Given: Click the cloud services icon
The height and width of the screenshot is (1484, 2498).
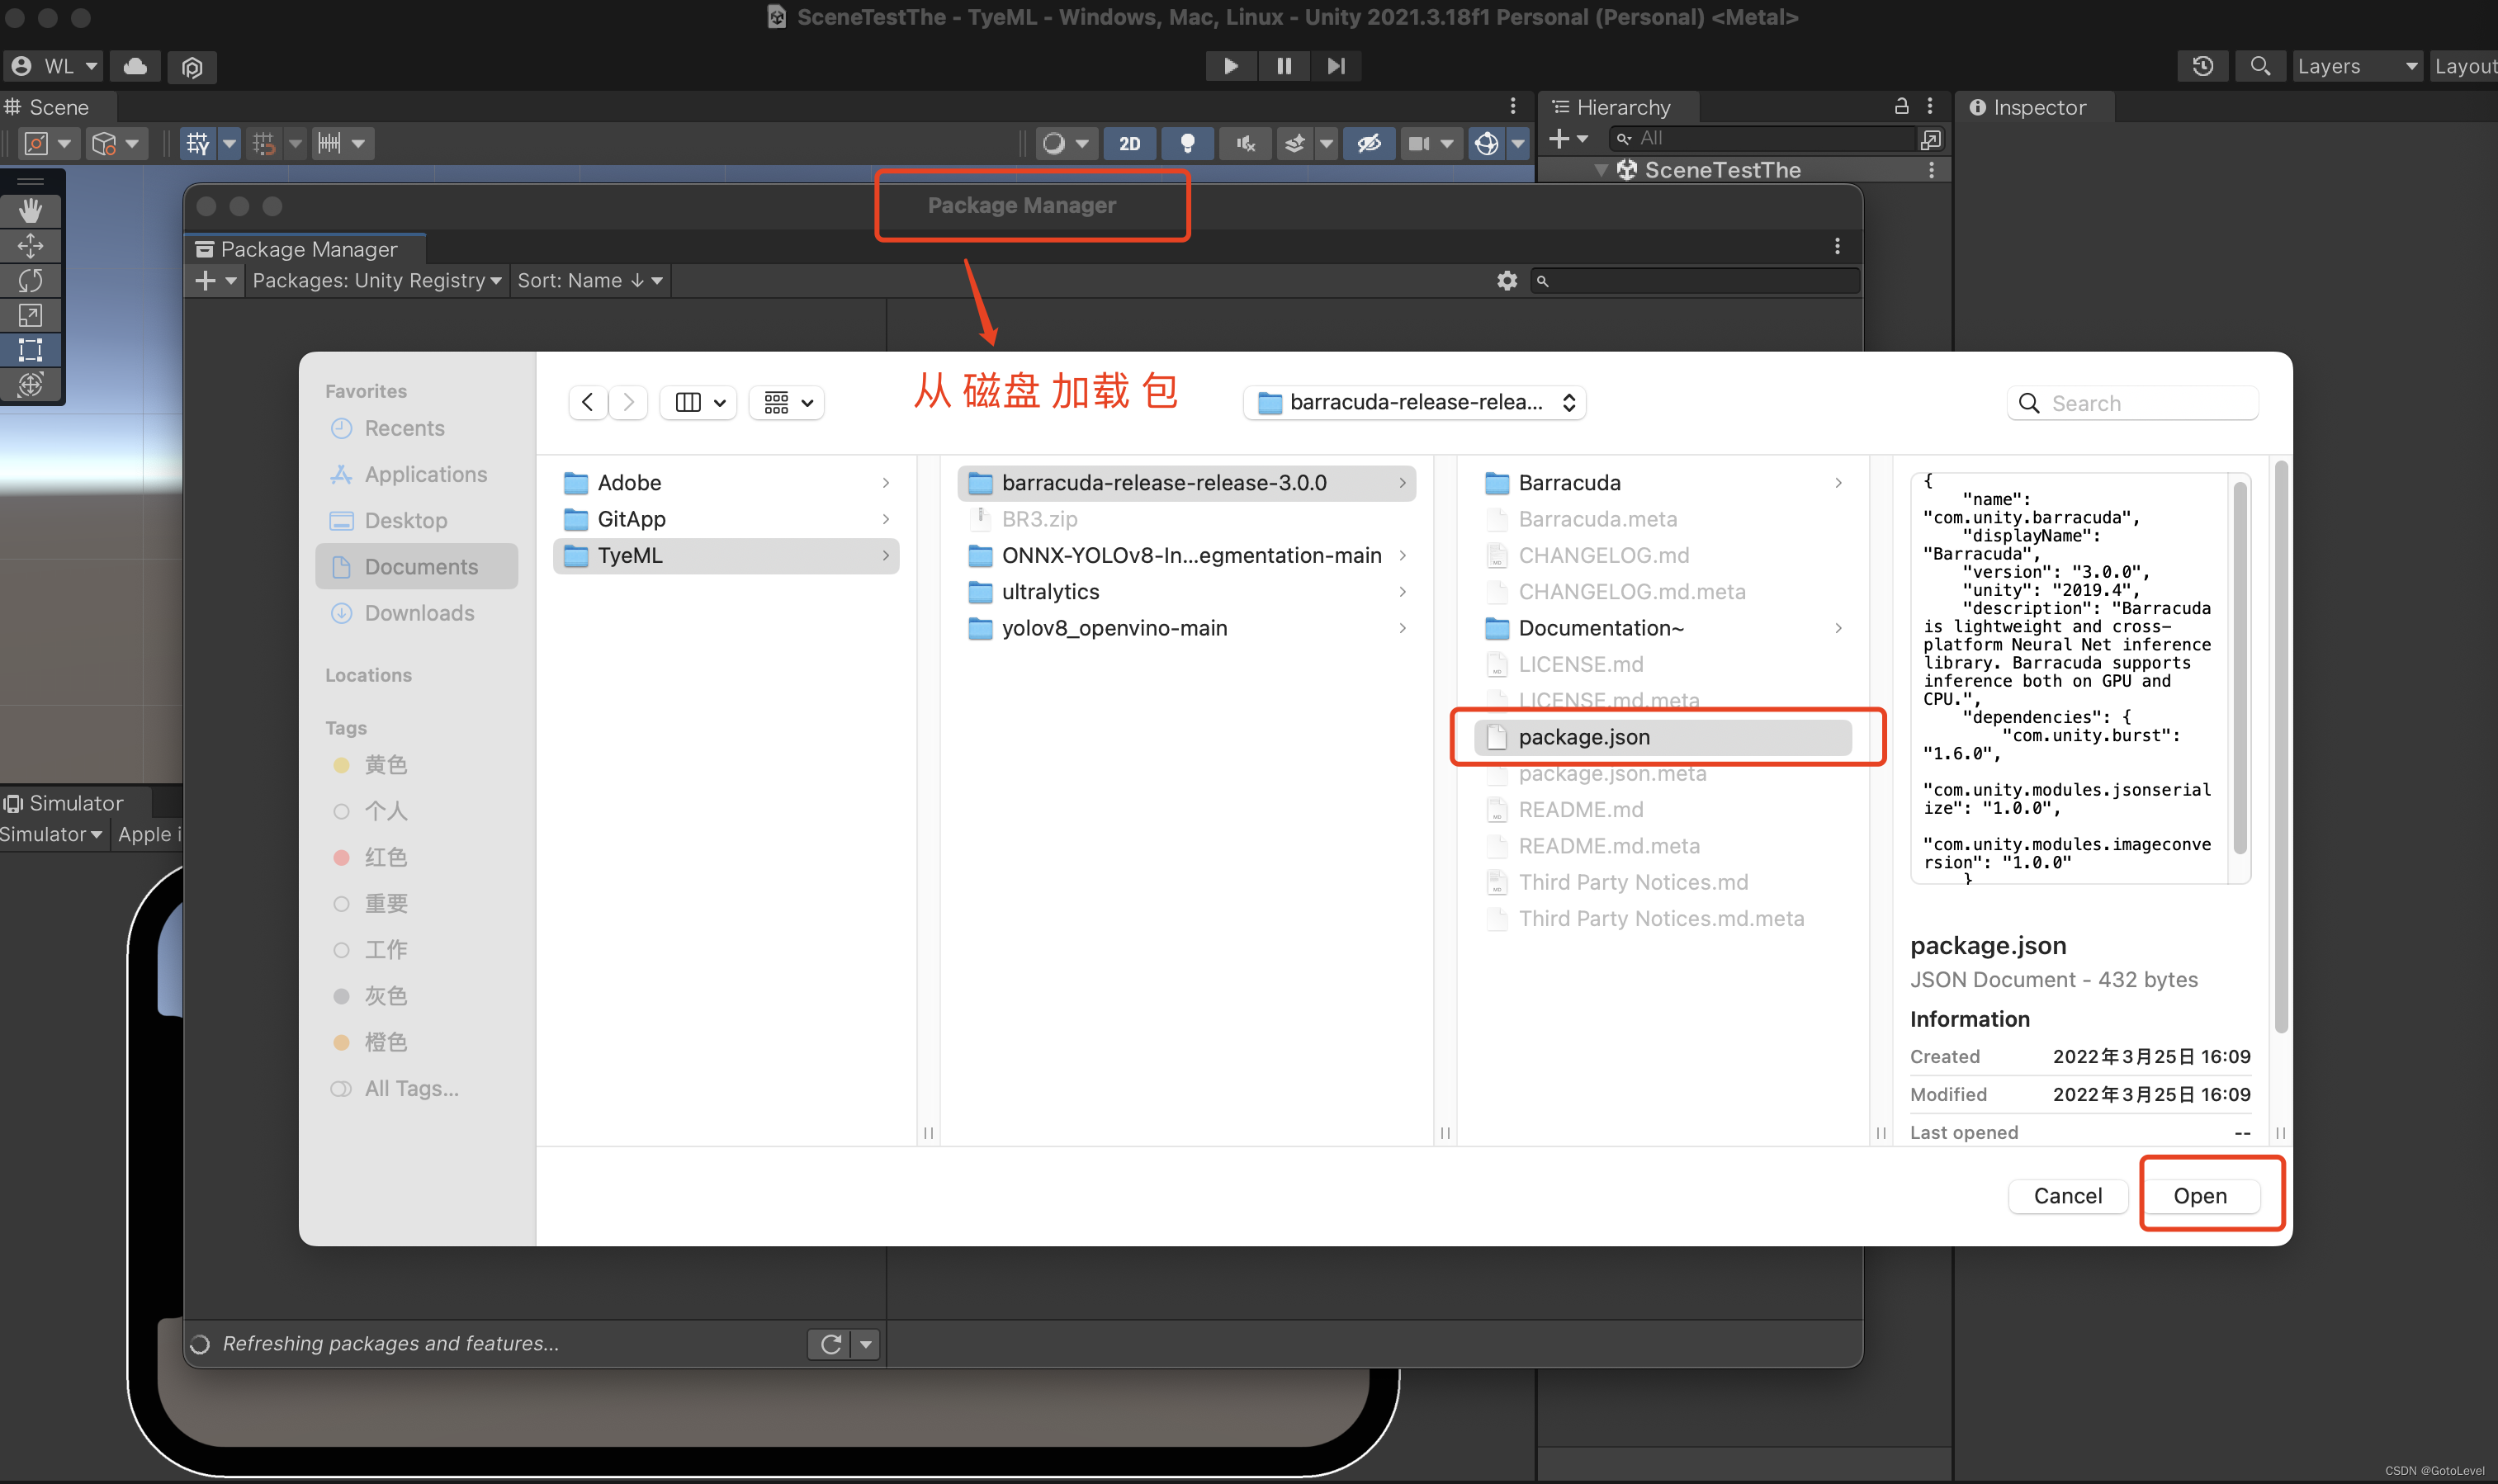Looking at the screenshot, I should (x=135, y=66).
